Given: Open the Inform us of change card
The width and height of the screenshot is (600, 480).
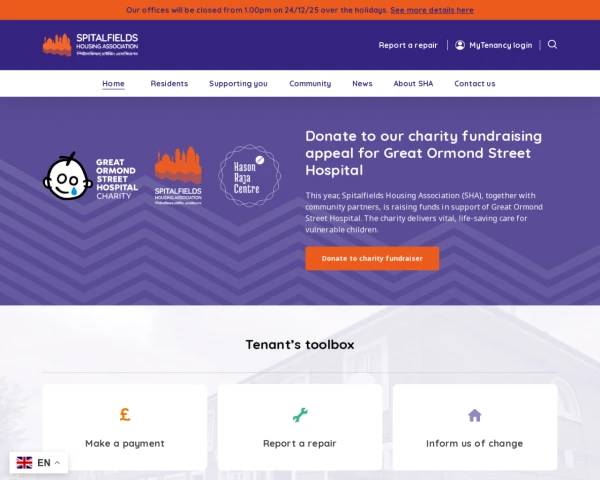Looking at the screenshot, I should pos(474,427).
